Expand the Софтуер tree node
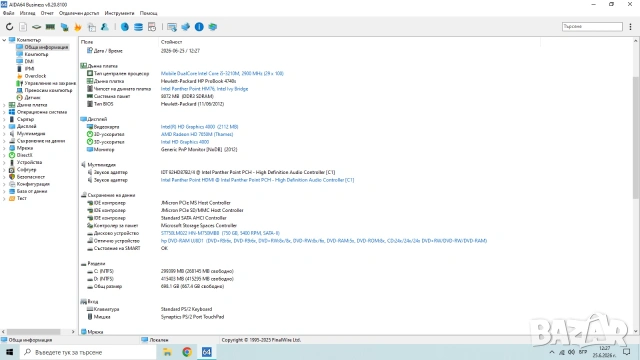Viewport: 640px width, 360px height. 4,170
